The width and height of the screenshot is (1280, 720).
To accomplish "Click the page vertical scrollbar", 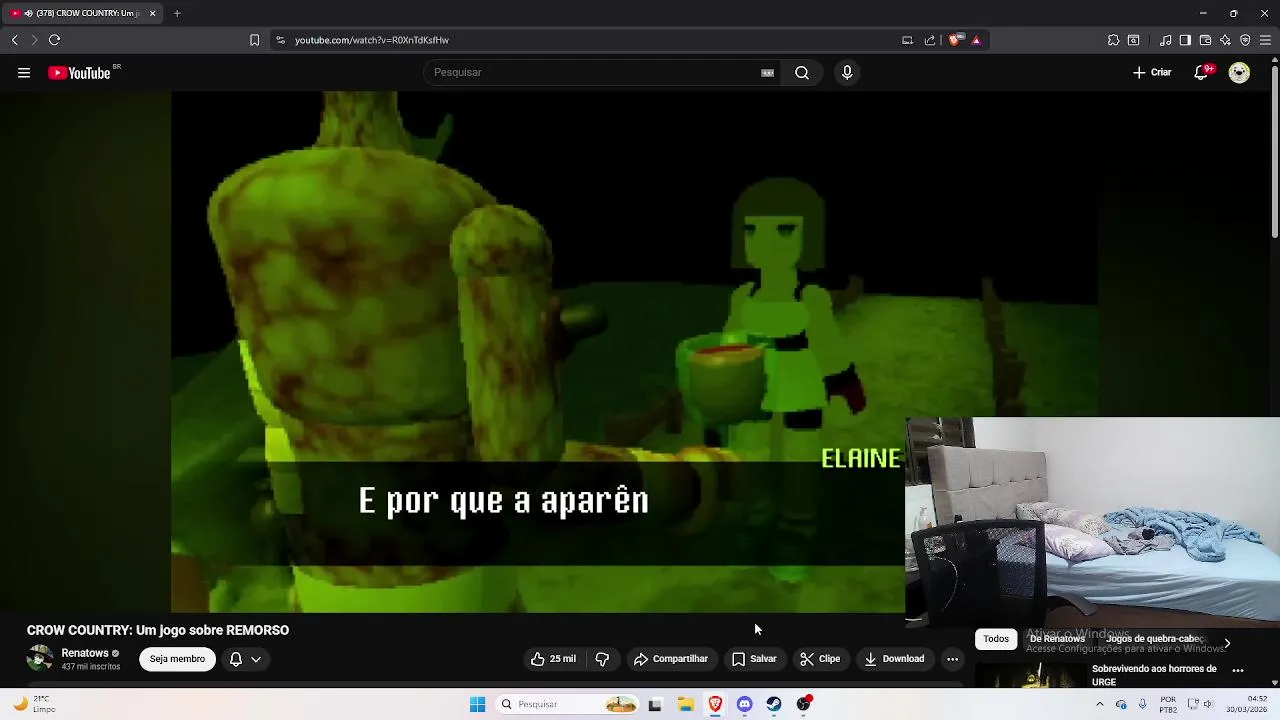I will 1274,150.
